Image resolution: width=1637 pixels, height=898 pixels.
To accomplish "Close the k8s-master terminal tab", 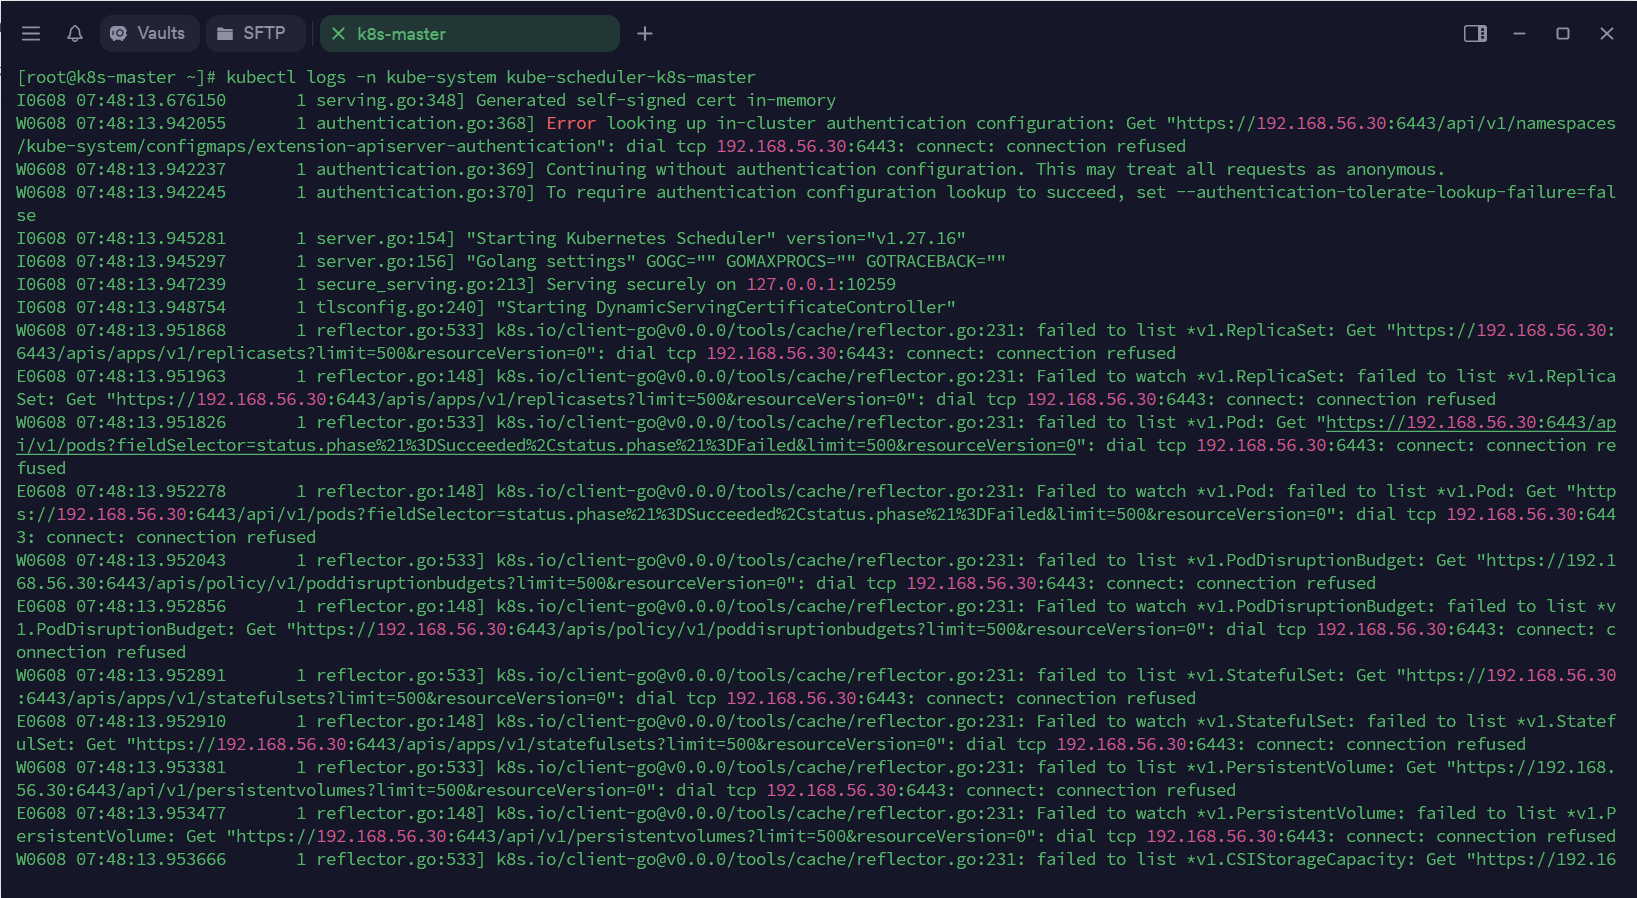I will (x=338, y=33).
